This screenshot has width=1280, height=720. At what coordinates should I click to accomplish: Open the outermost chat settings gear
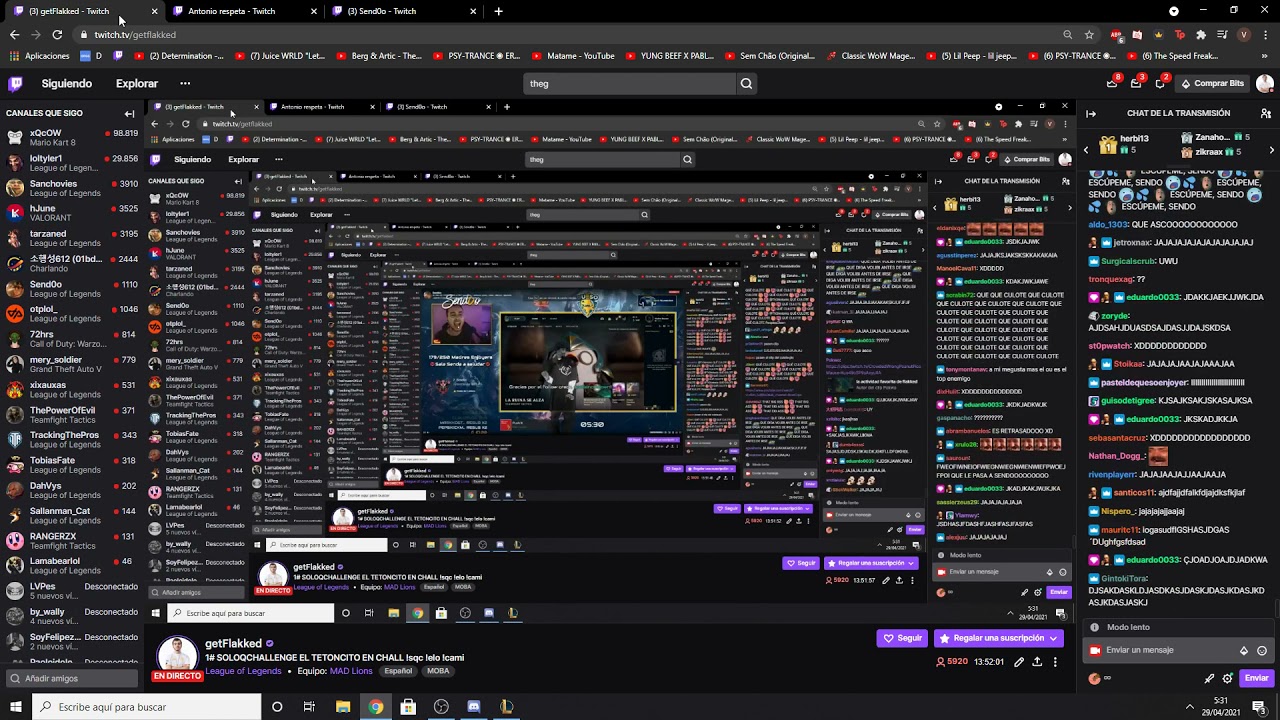point(1227,678)
